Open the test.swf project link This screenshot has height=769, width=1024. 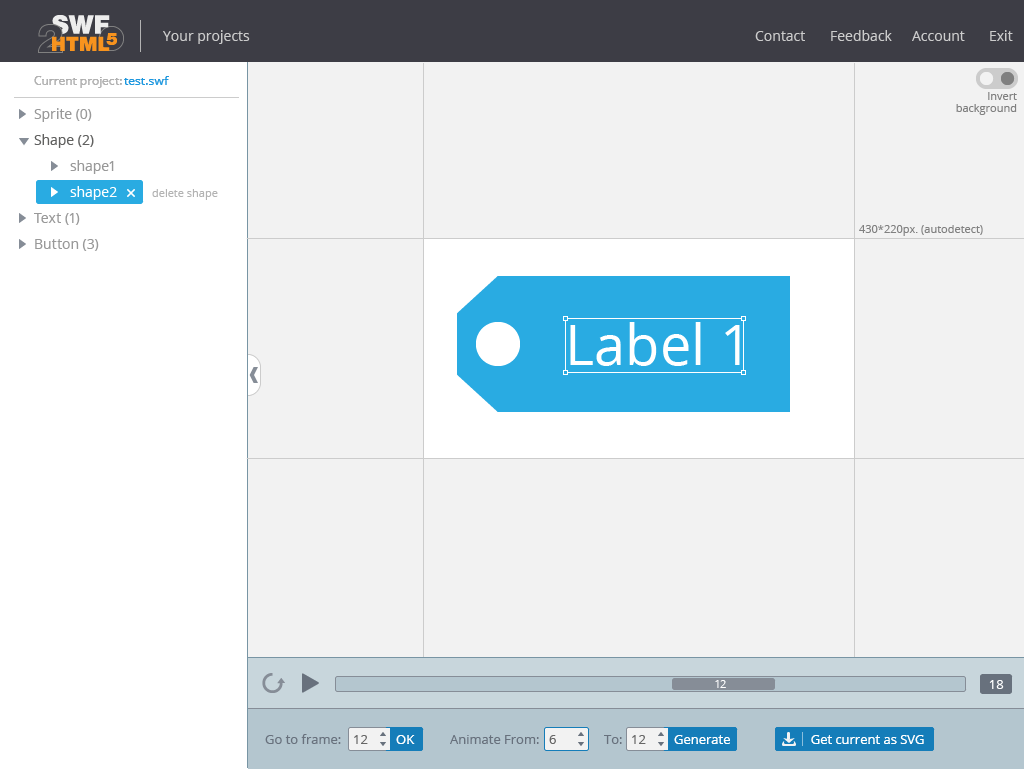[146, 81]
